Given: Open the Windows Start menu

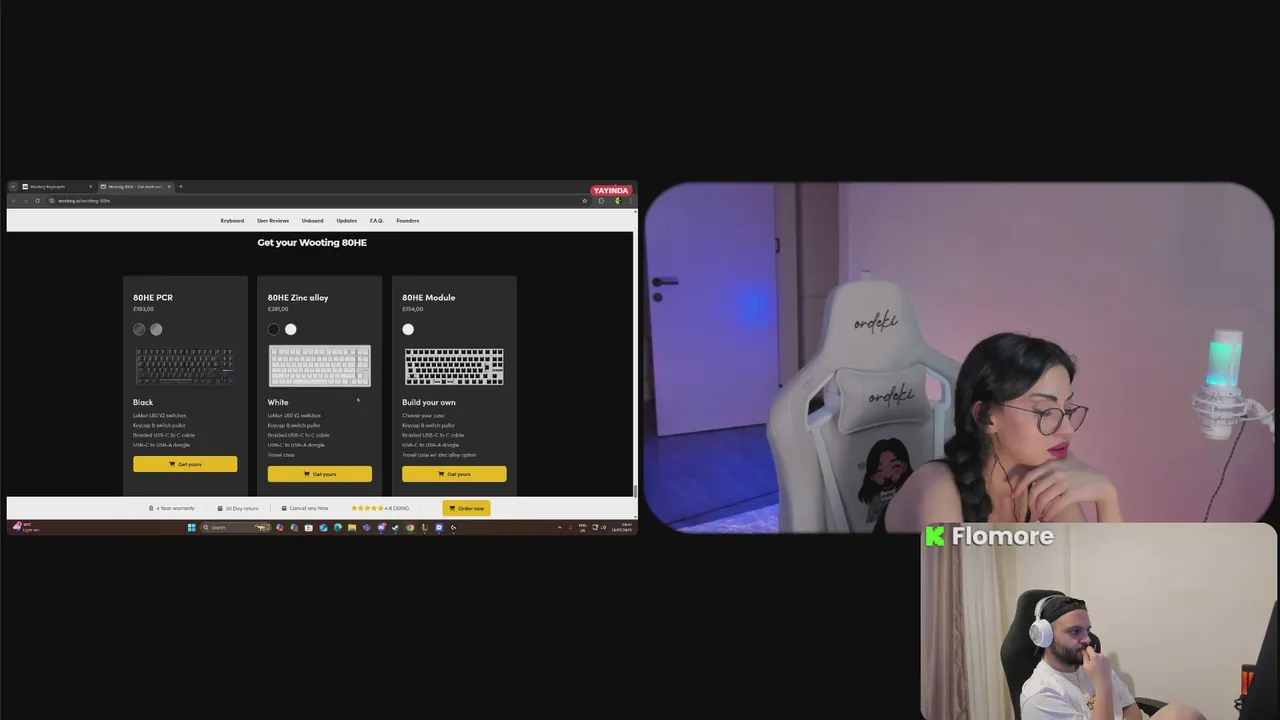Looking at the screenshot, I should pos(191,527).
